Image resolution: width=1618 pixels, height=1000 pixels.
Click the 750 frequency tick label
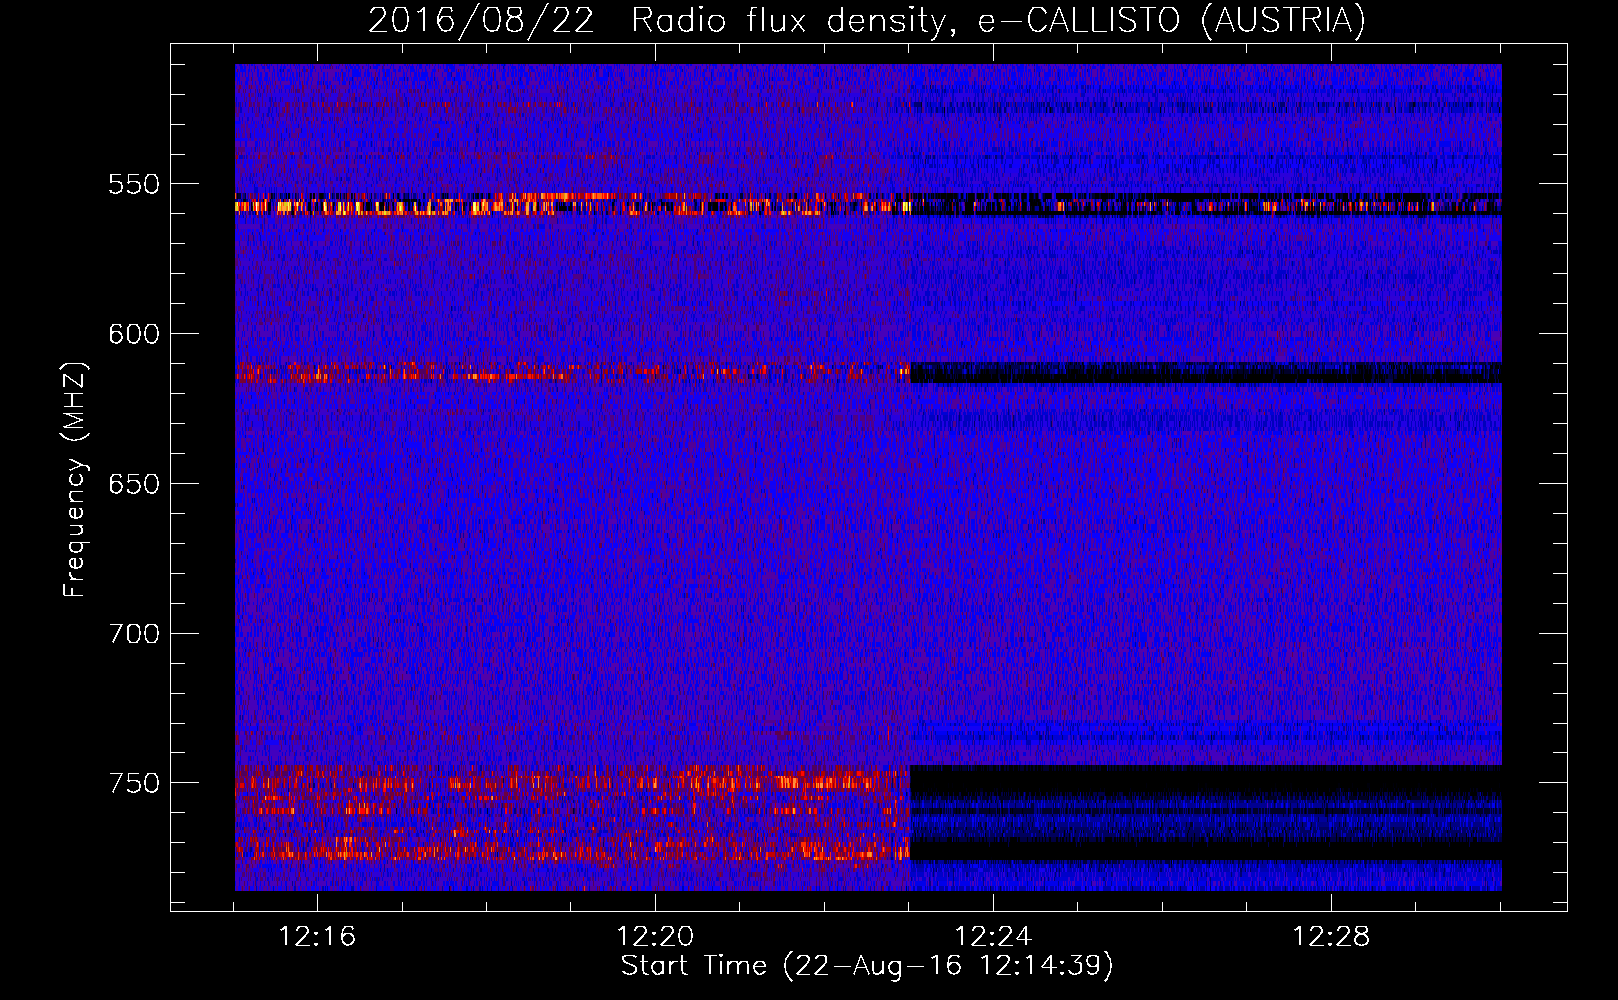pos(134,783)
